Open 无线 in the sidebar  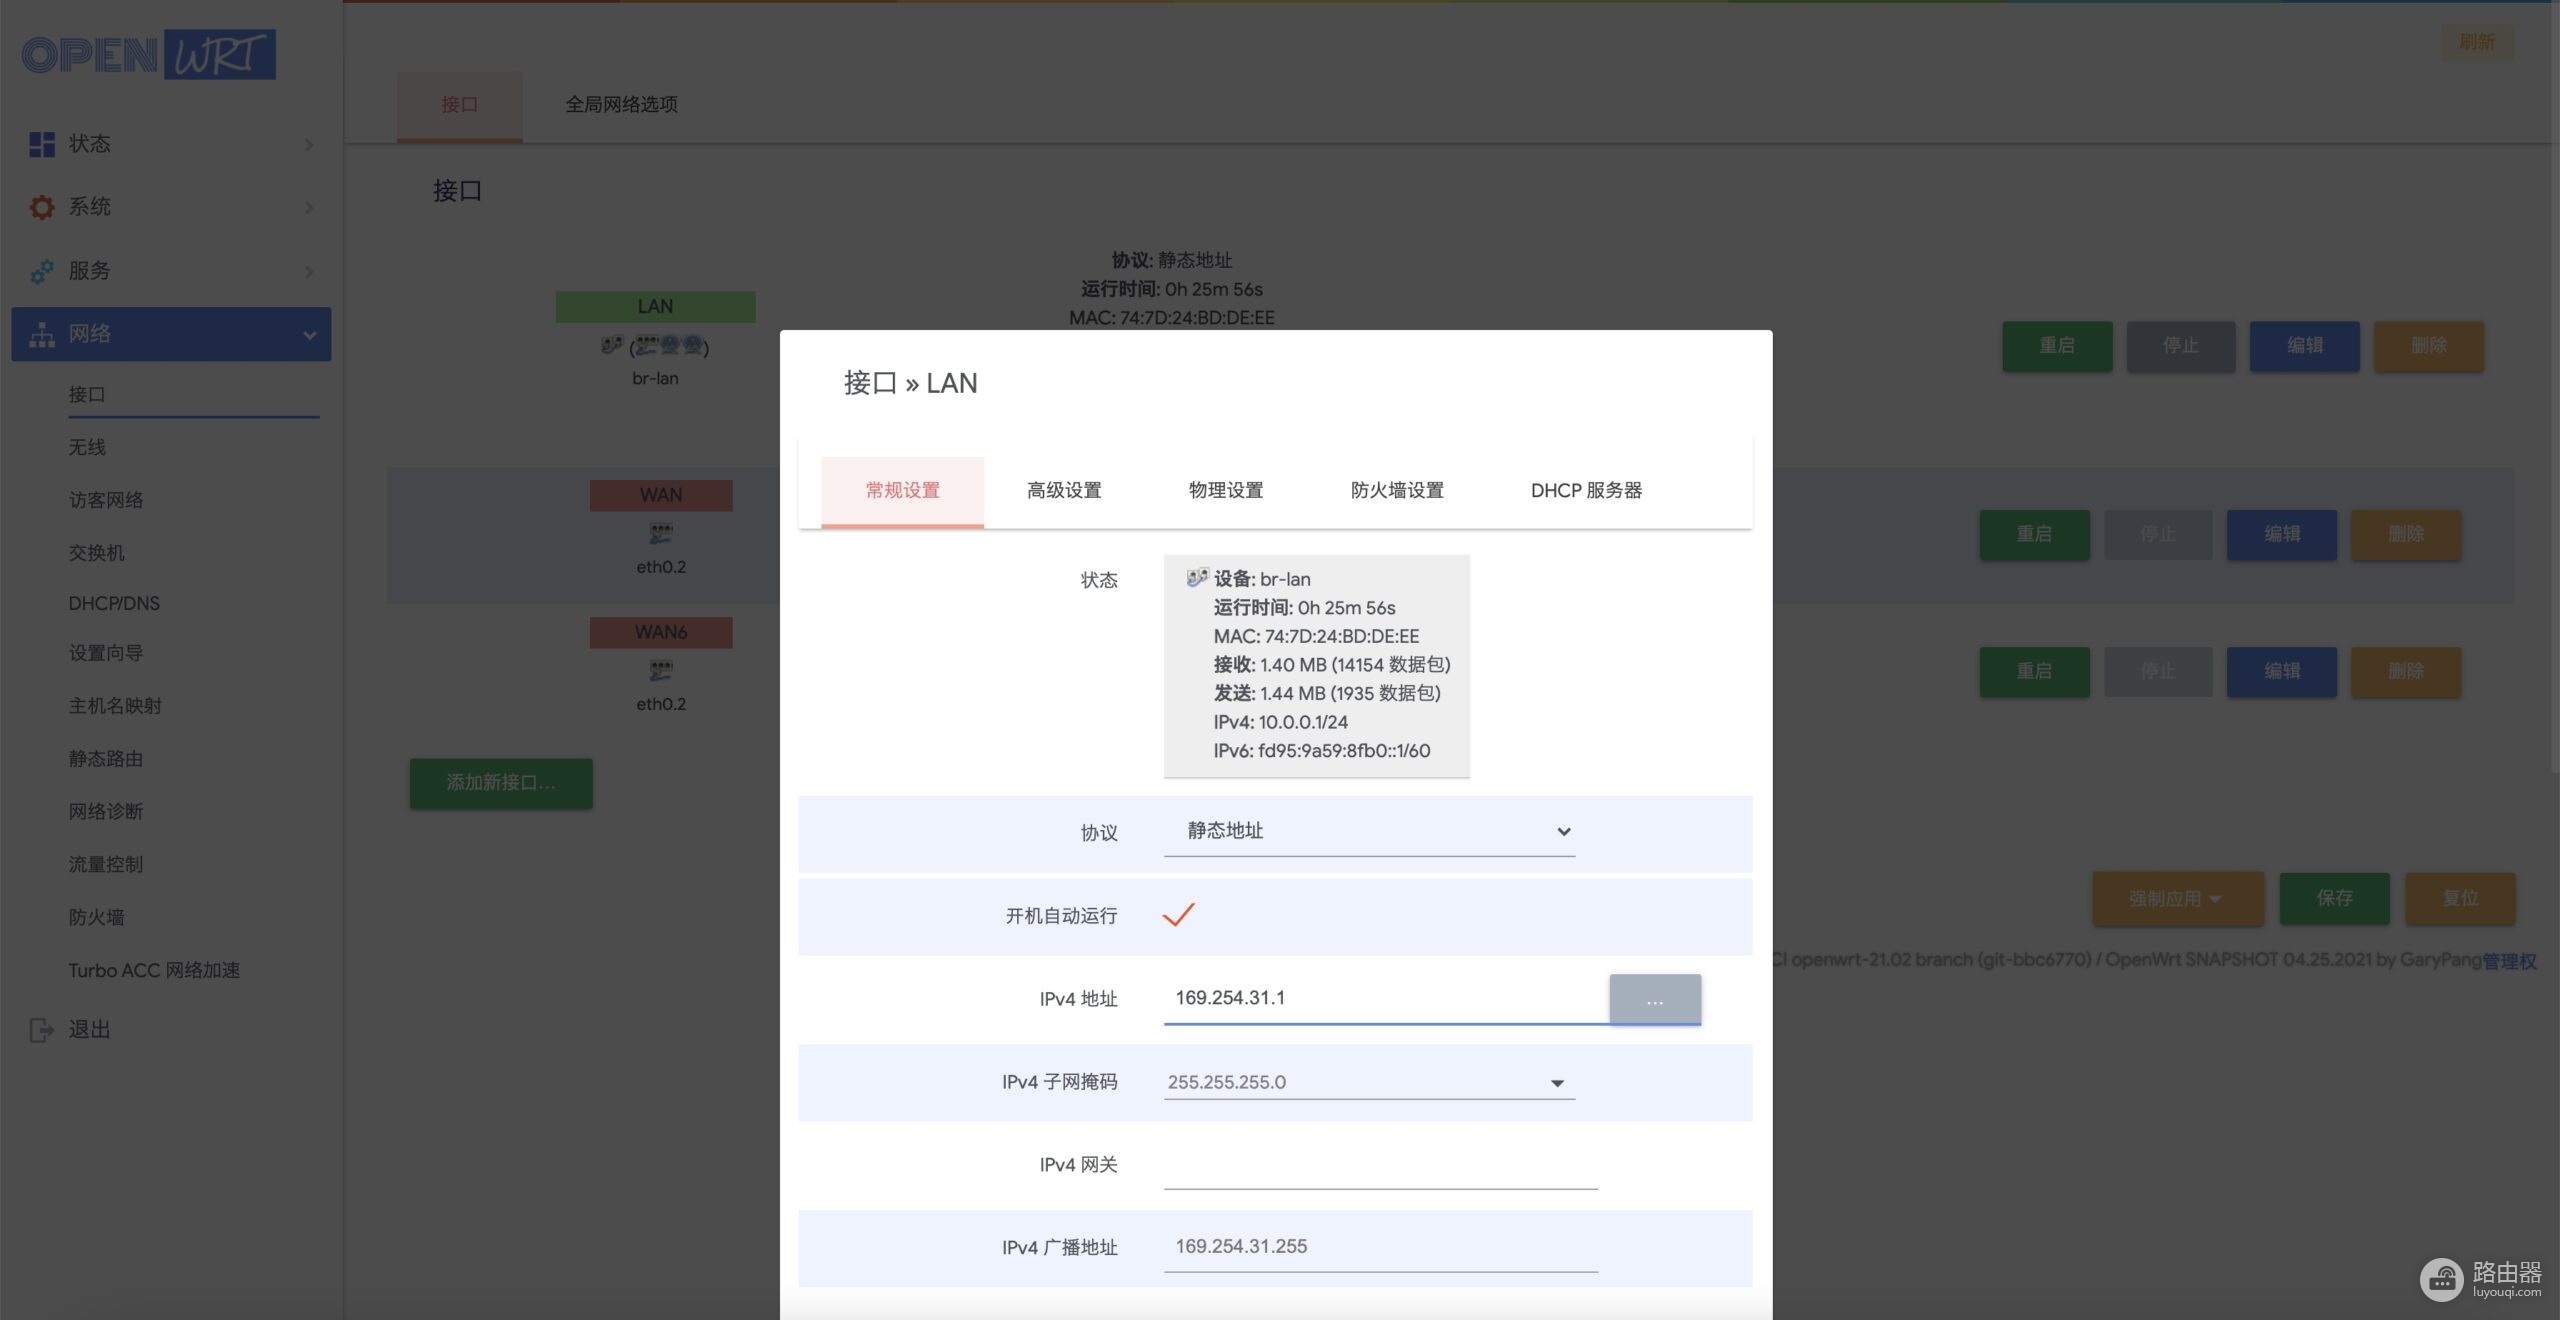[87, 448]
